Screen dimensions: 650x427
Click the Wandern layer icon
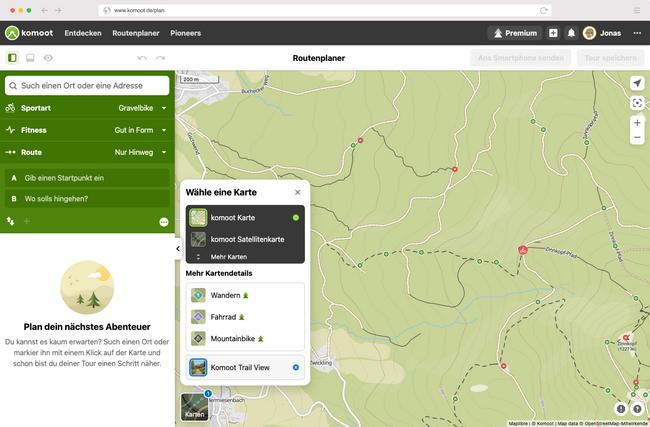[x=198, y=295]
